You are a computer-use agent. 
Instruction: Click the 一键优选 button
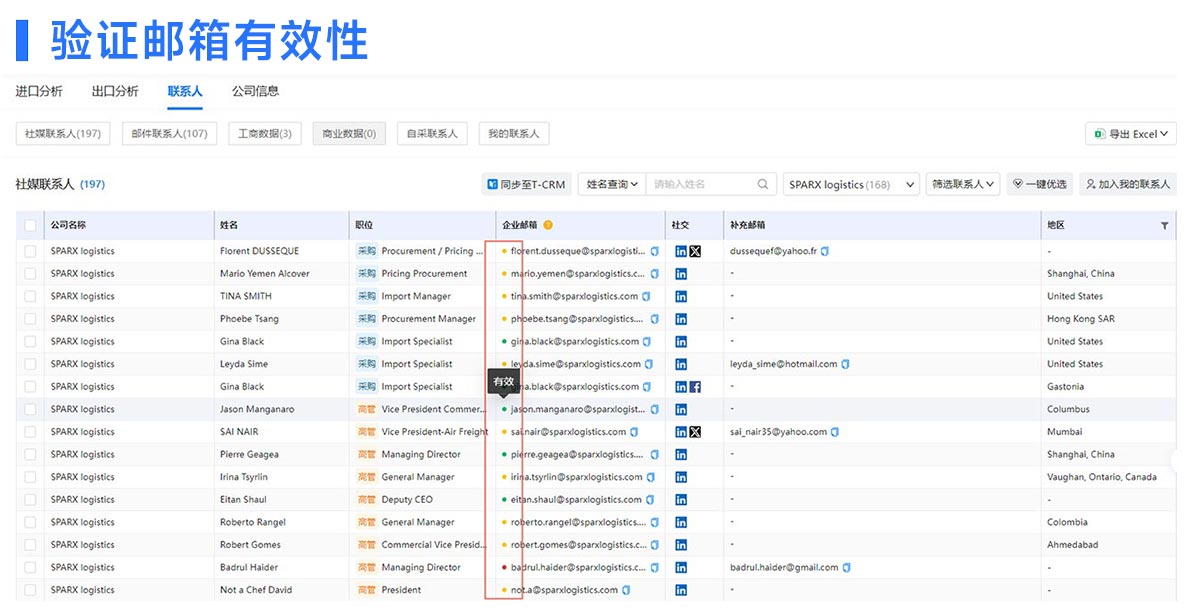[x=1040, y=184]
